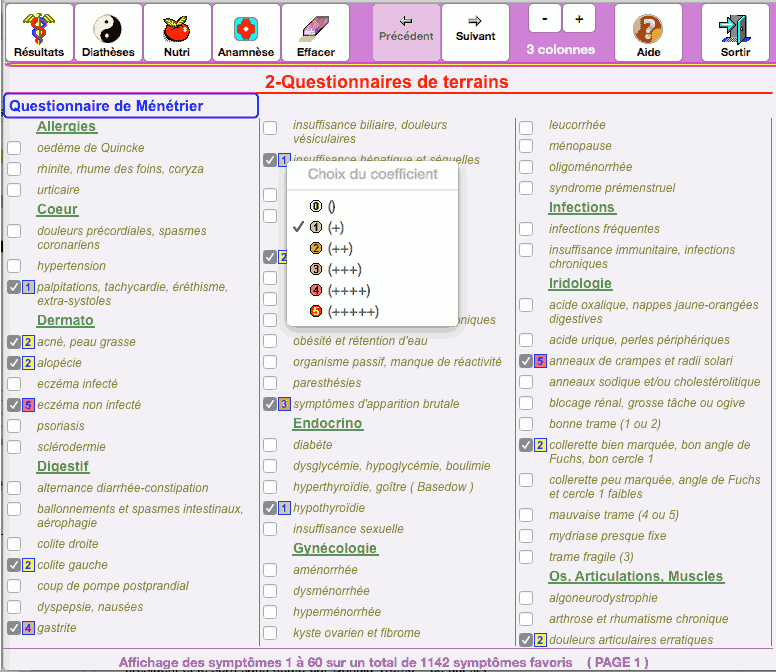Check mydriase presque fixe checkbox

click(526, 536)
